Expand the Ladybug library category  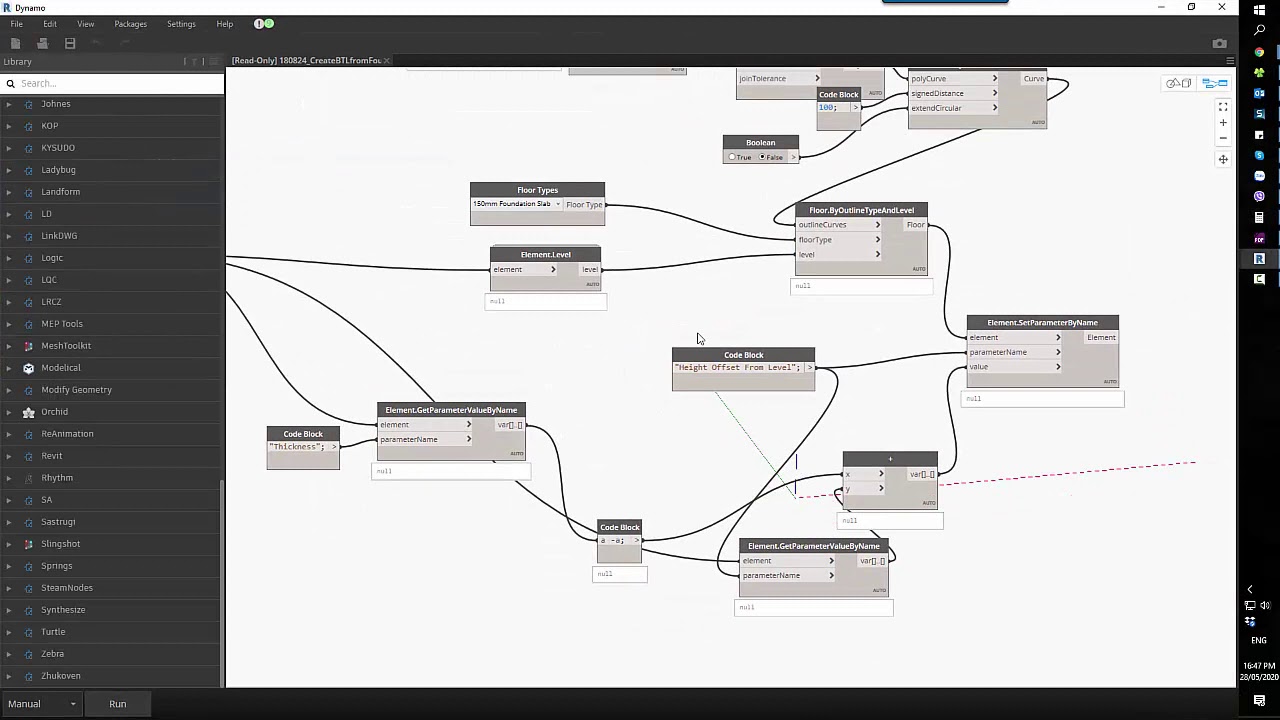click(9, 170)
